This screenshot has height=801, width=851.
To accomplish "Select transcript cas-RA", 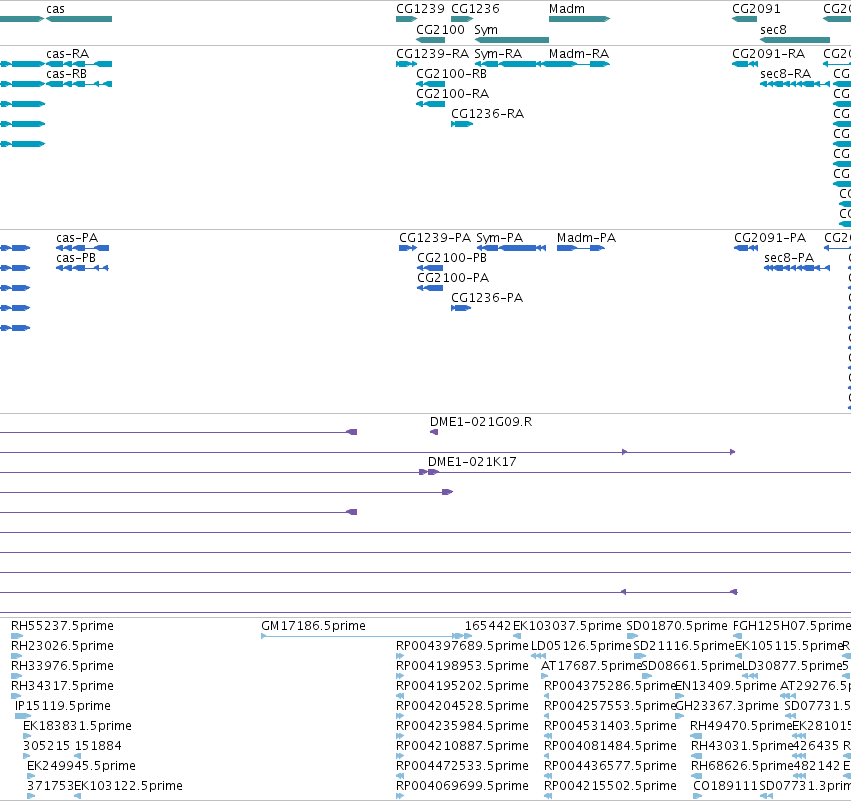I will click(x=79, y=64).
